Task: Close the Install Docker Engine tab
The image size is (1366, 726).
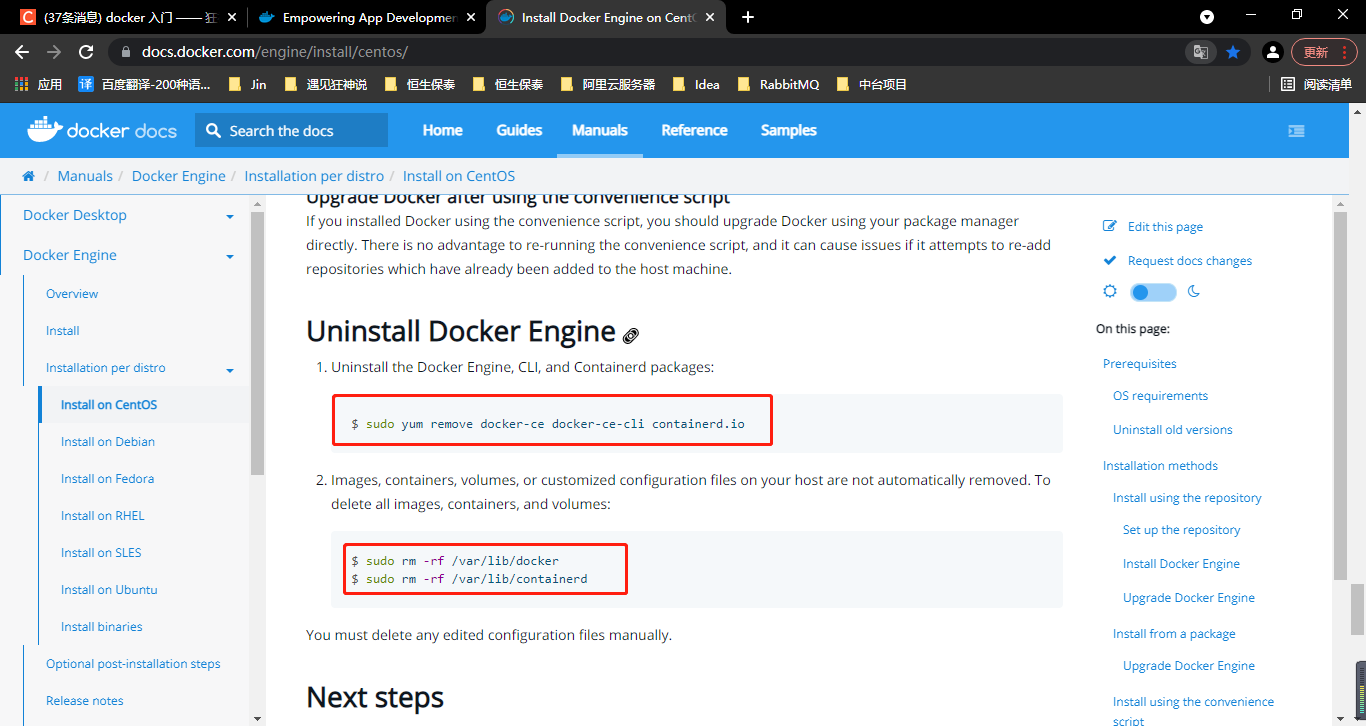Action: pos(711,17)
